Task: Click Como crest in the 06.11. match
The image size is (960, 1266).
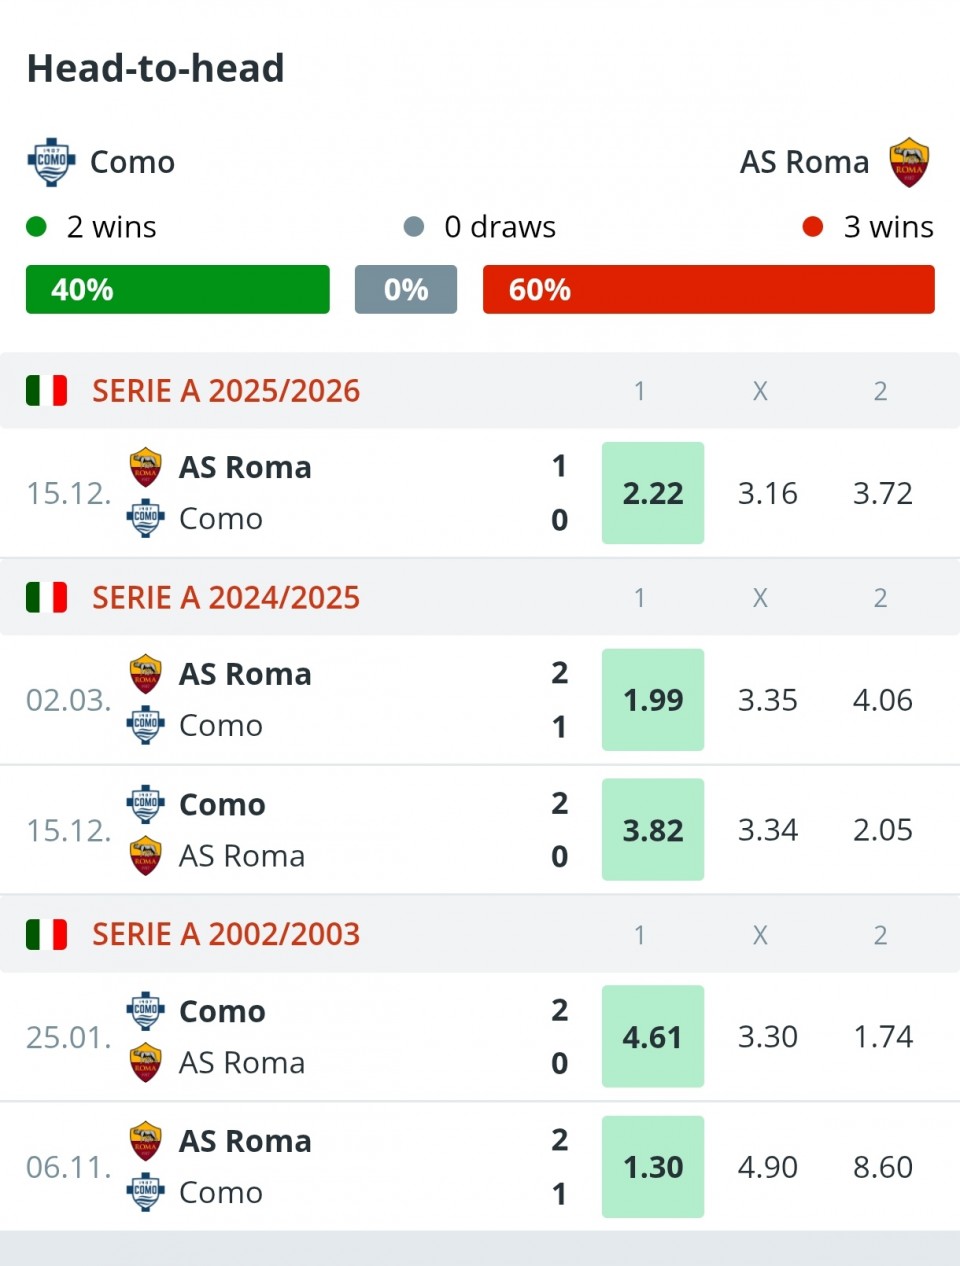Action: click(146, 1192)
